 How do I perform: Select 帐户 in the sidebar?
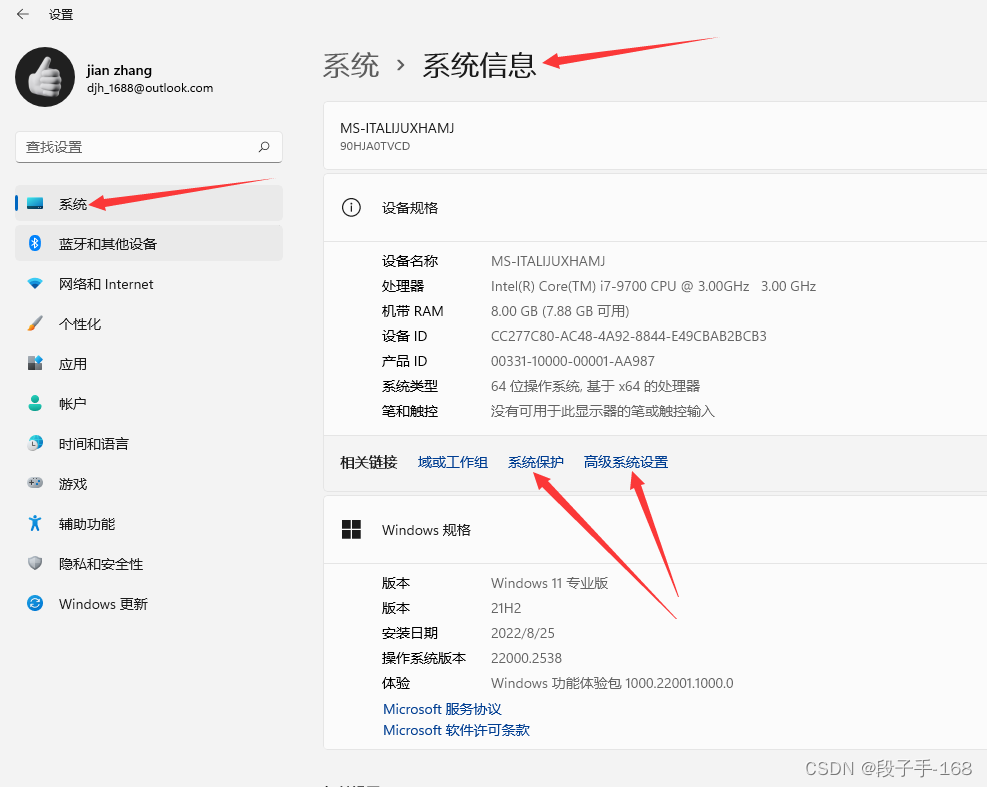click(x=149, y=404)
